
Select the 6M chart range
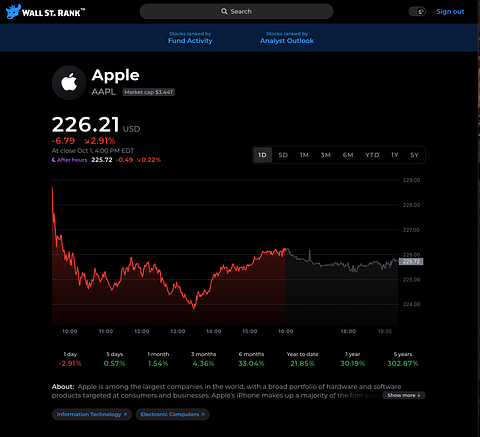348,155
